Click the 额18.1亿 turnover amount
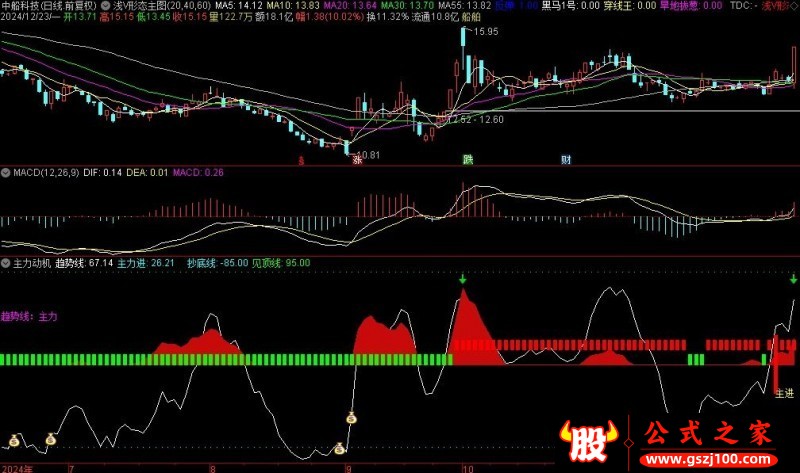This screenshot has width=800, height=473. (274, 17)
